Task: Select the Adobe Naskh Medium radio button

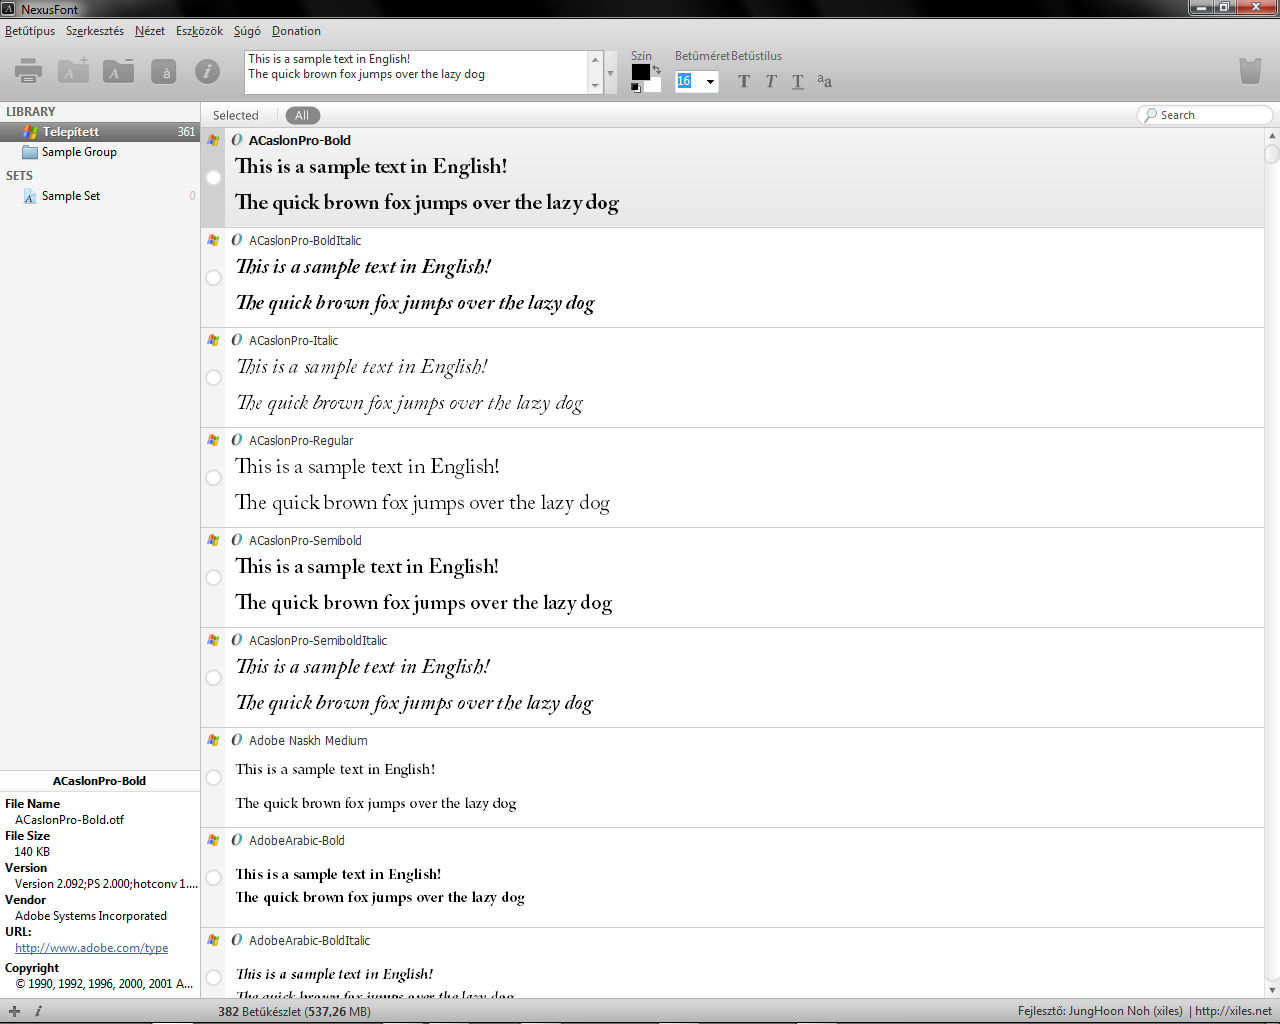Action: pyautogui.click(x=213, y=777)
